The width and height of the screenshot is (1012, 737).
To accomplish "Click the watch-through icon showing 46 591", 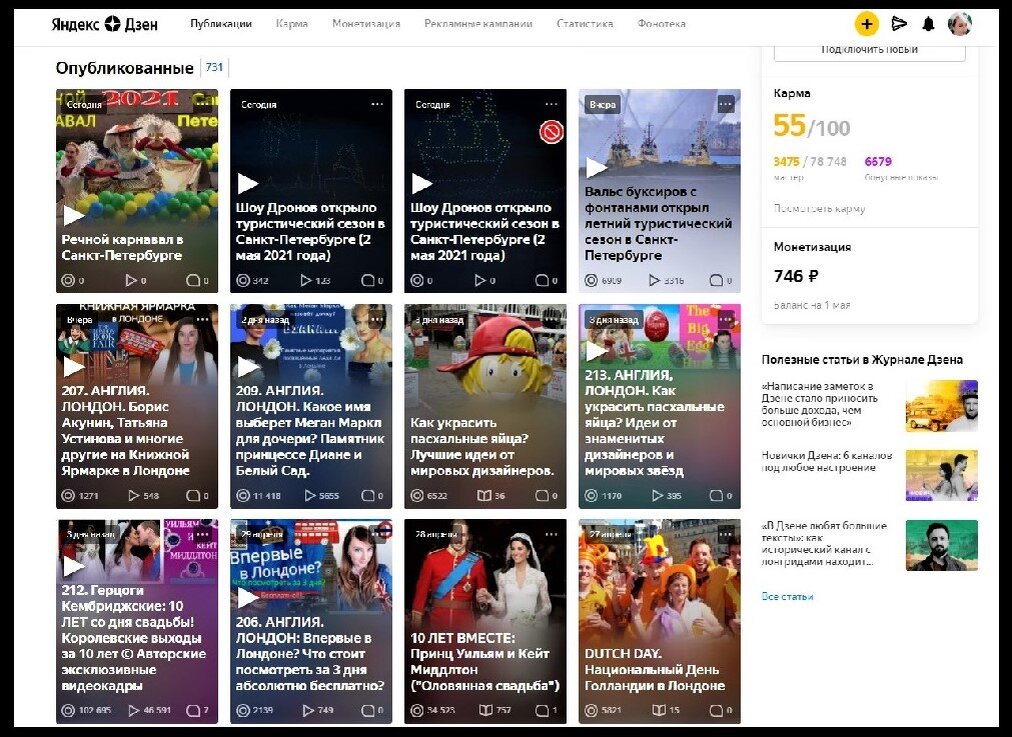I will coord(134,711).
